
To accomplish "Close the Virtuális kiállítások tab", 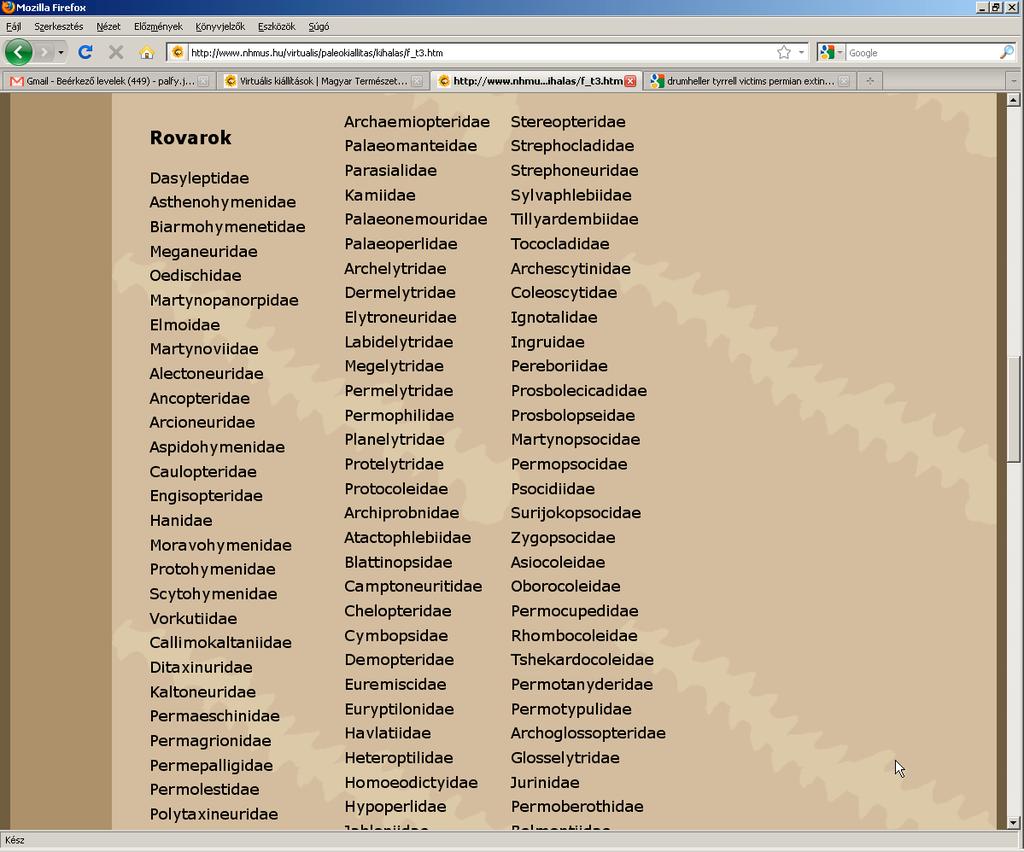I will 417,81.
